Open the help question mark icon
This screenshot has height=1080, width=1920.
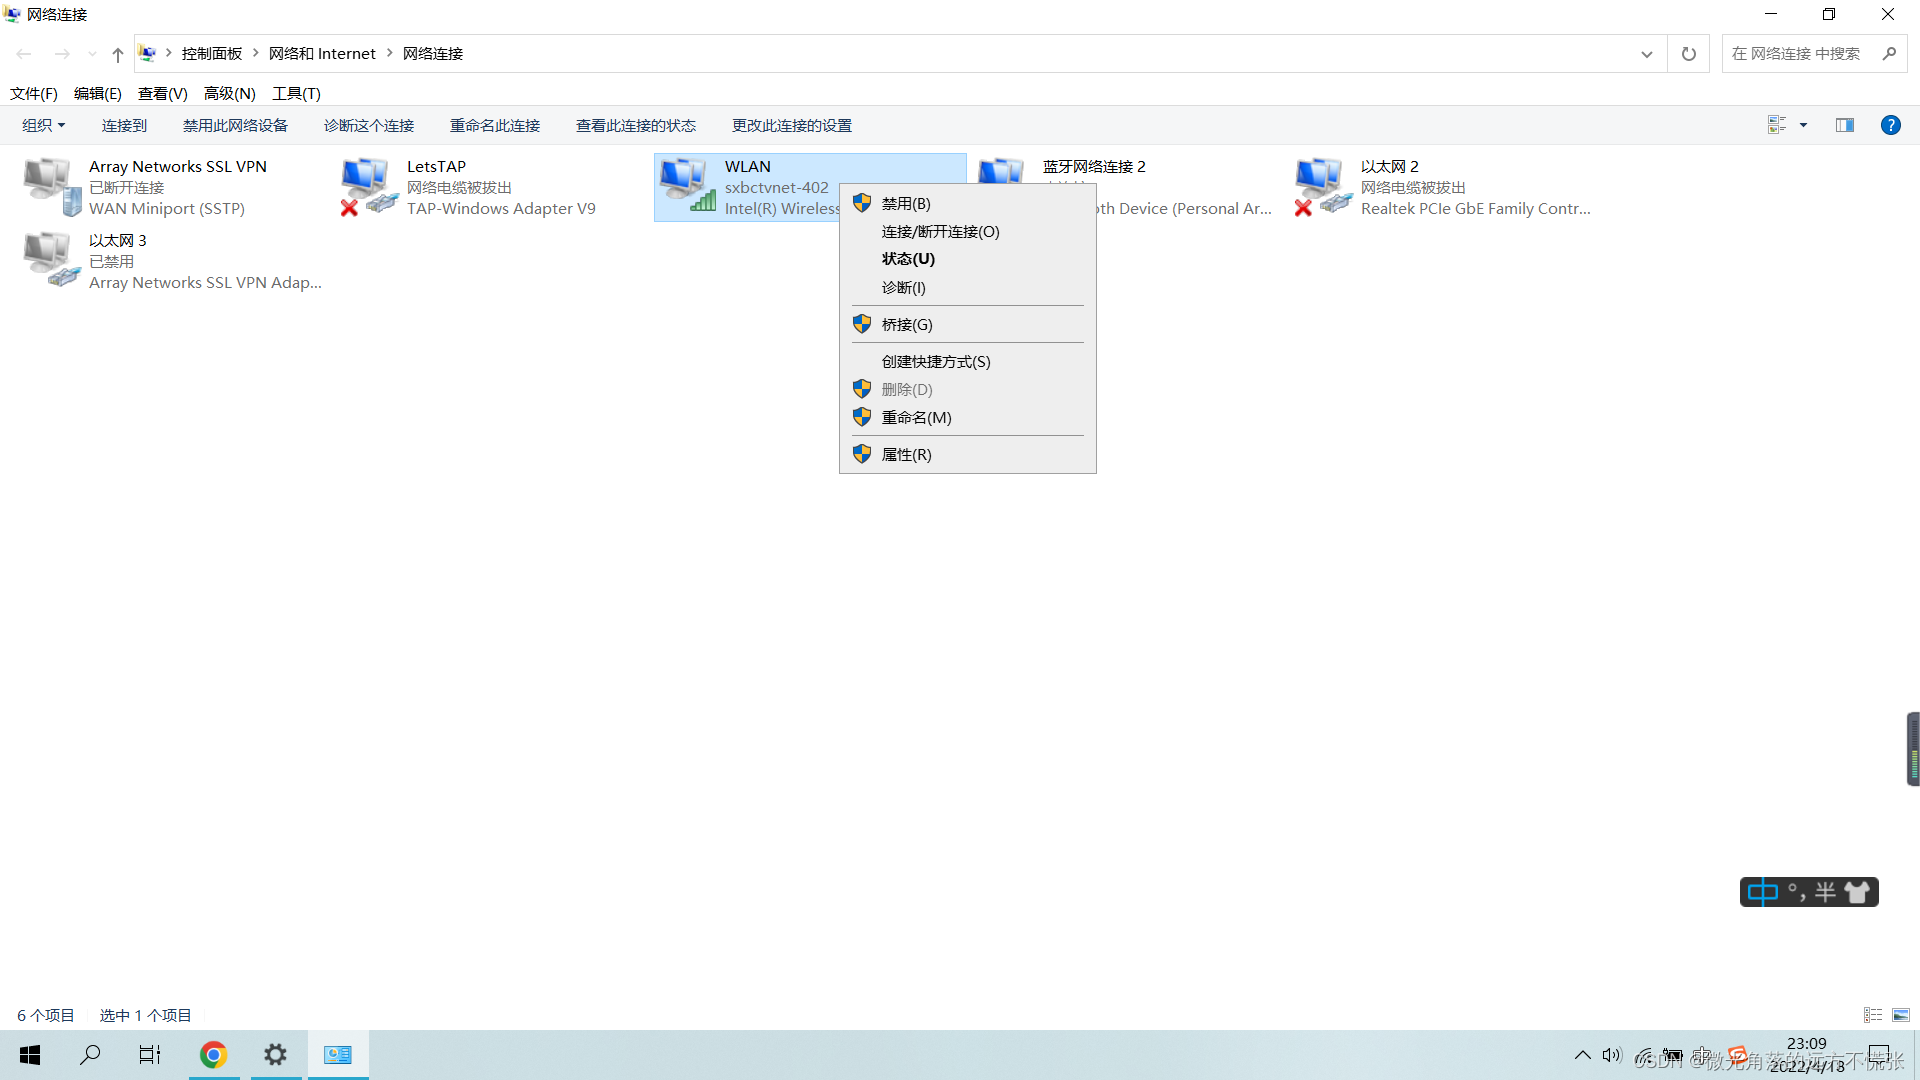coord(1890,125)
